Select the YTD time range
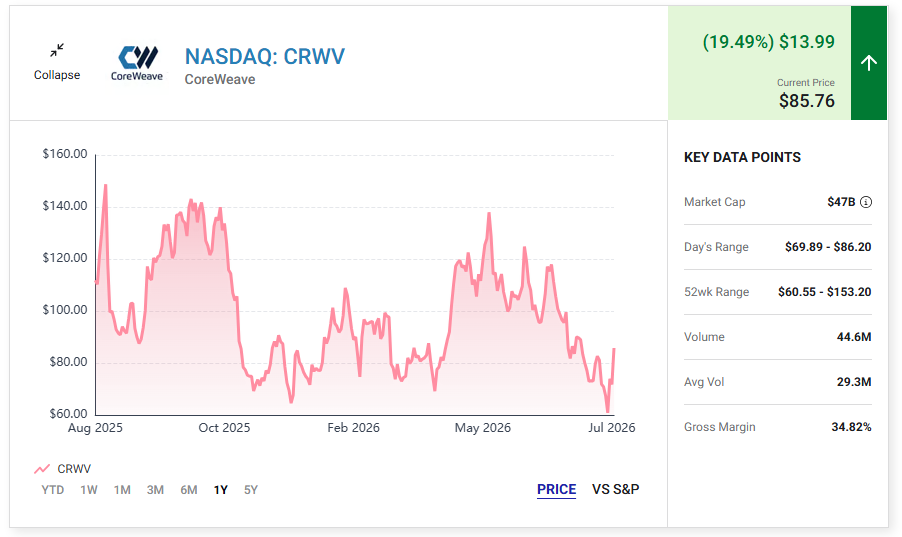 coord(53,490)
